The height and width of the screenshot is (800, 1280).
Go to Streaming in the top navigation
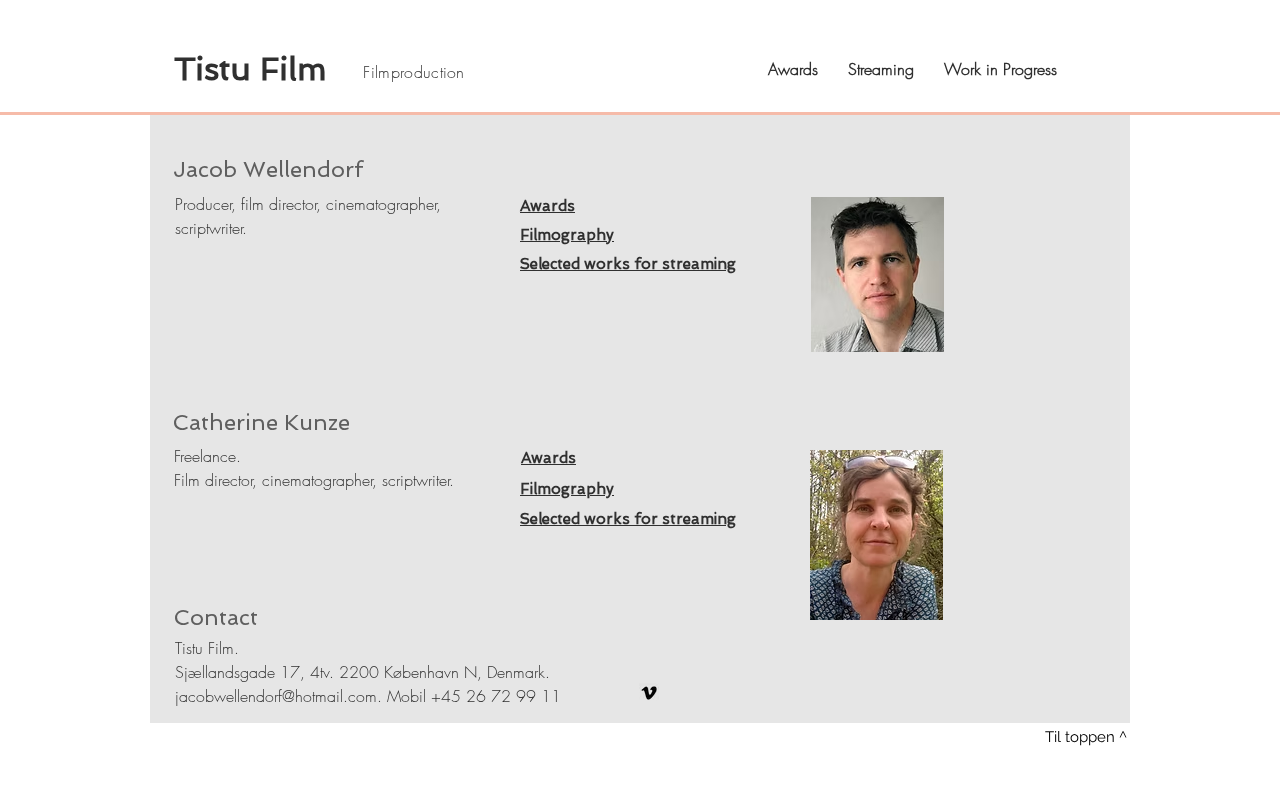click(x=881, y=70)
